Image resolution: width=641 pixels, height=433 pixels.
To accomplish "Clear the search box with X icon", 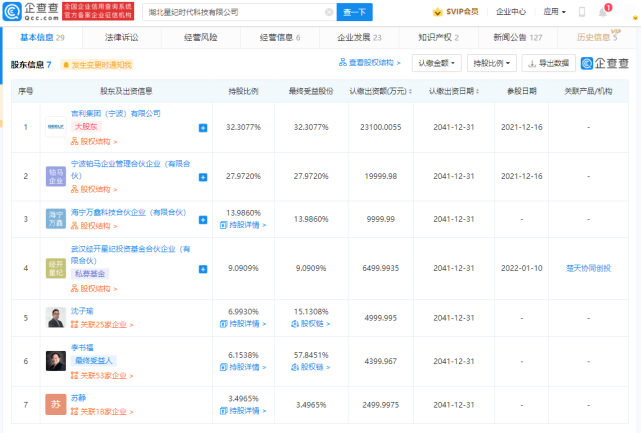I will coord(329,12).
